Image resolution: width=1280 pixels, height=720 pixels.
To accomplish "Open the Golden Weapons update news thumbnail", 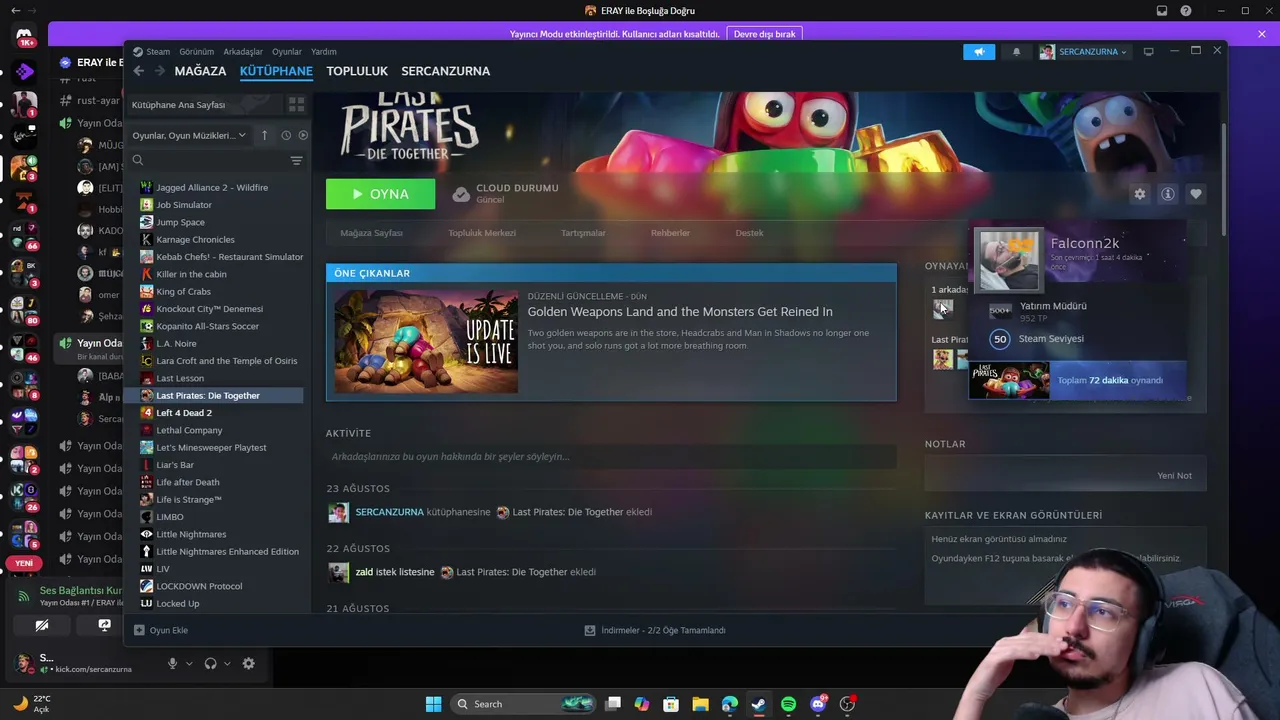I will coord(426,341).
